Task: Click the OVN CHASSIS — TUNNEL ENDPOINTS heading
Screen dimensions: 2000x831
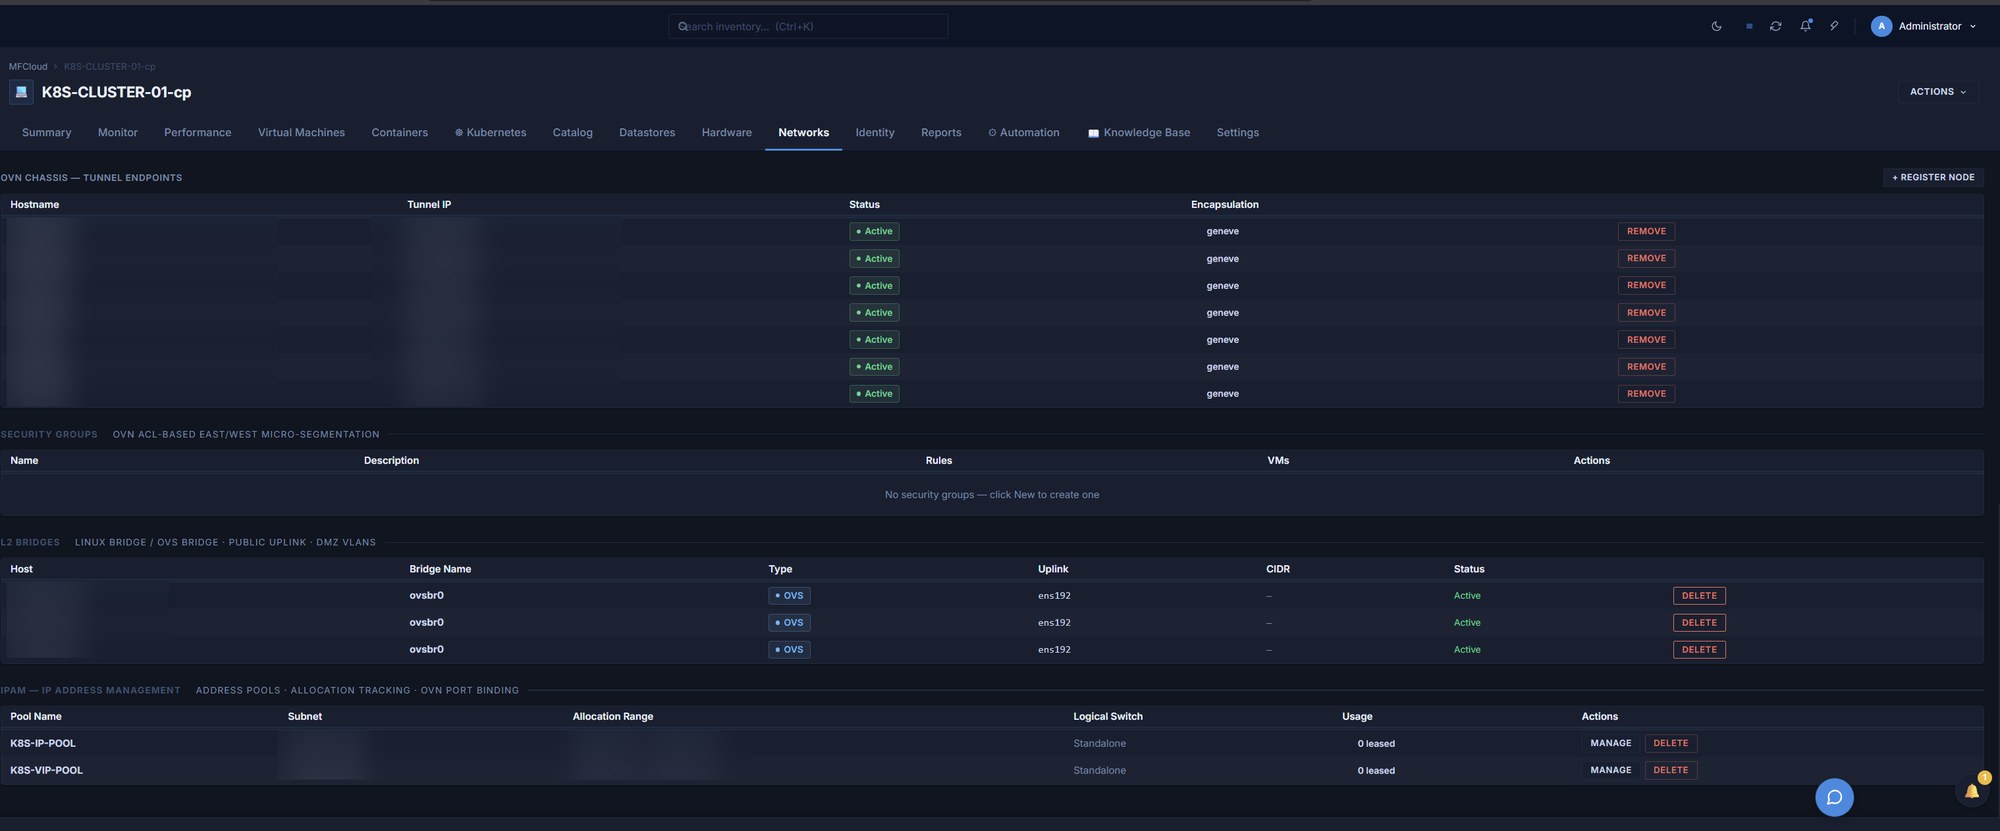Action: pyautogui.click(x=91, y=178)
